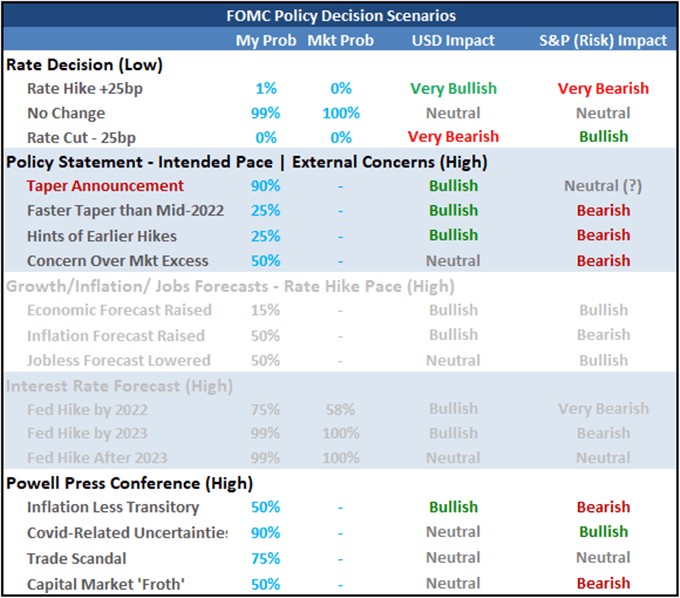Select the 'Fed Hike by 2023' label
The height and width of the screenshot is (598, 680).
point(87,434)
